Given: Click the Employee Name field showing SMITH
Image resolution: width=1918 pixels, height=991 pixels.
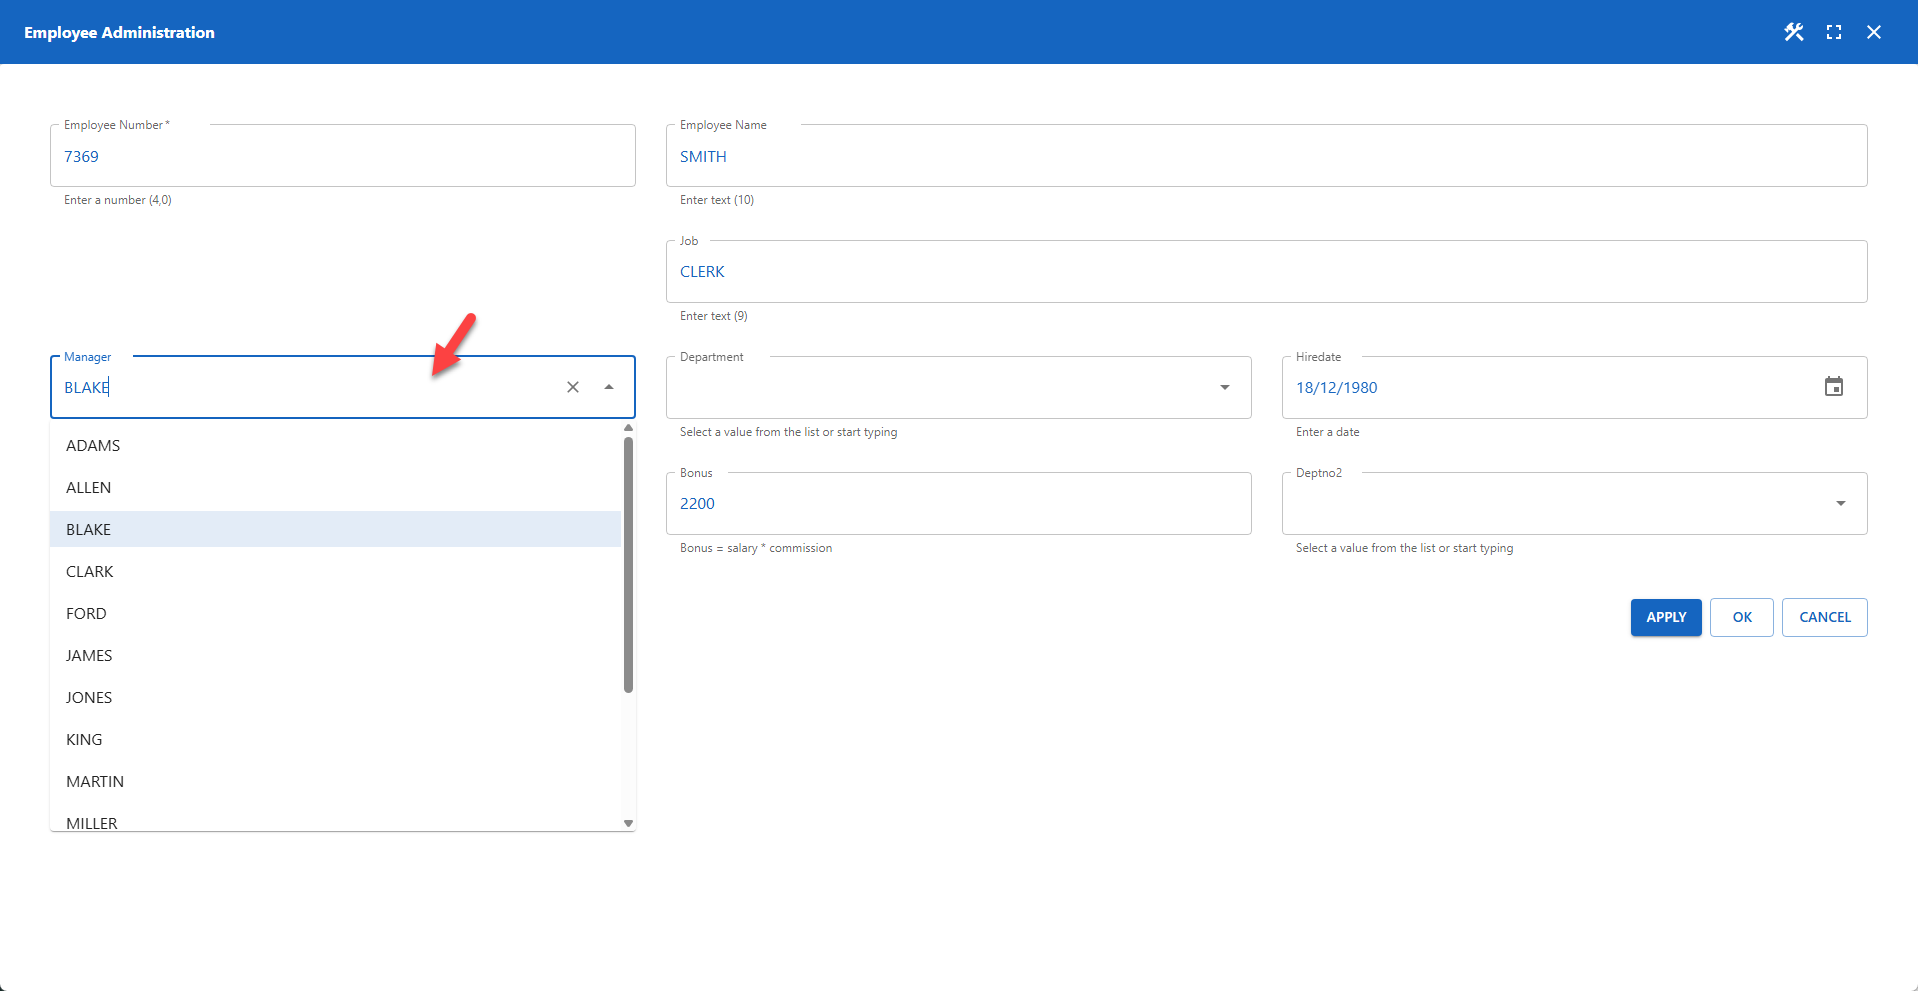Looking at the screenshot, I should [x=1265, y=156].
